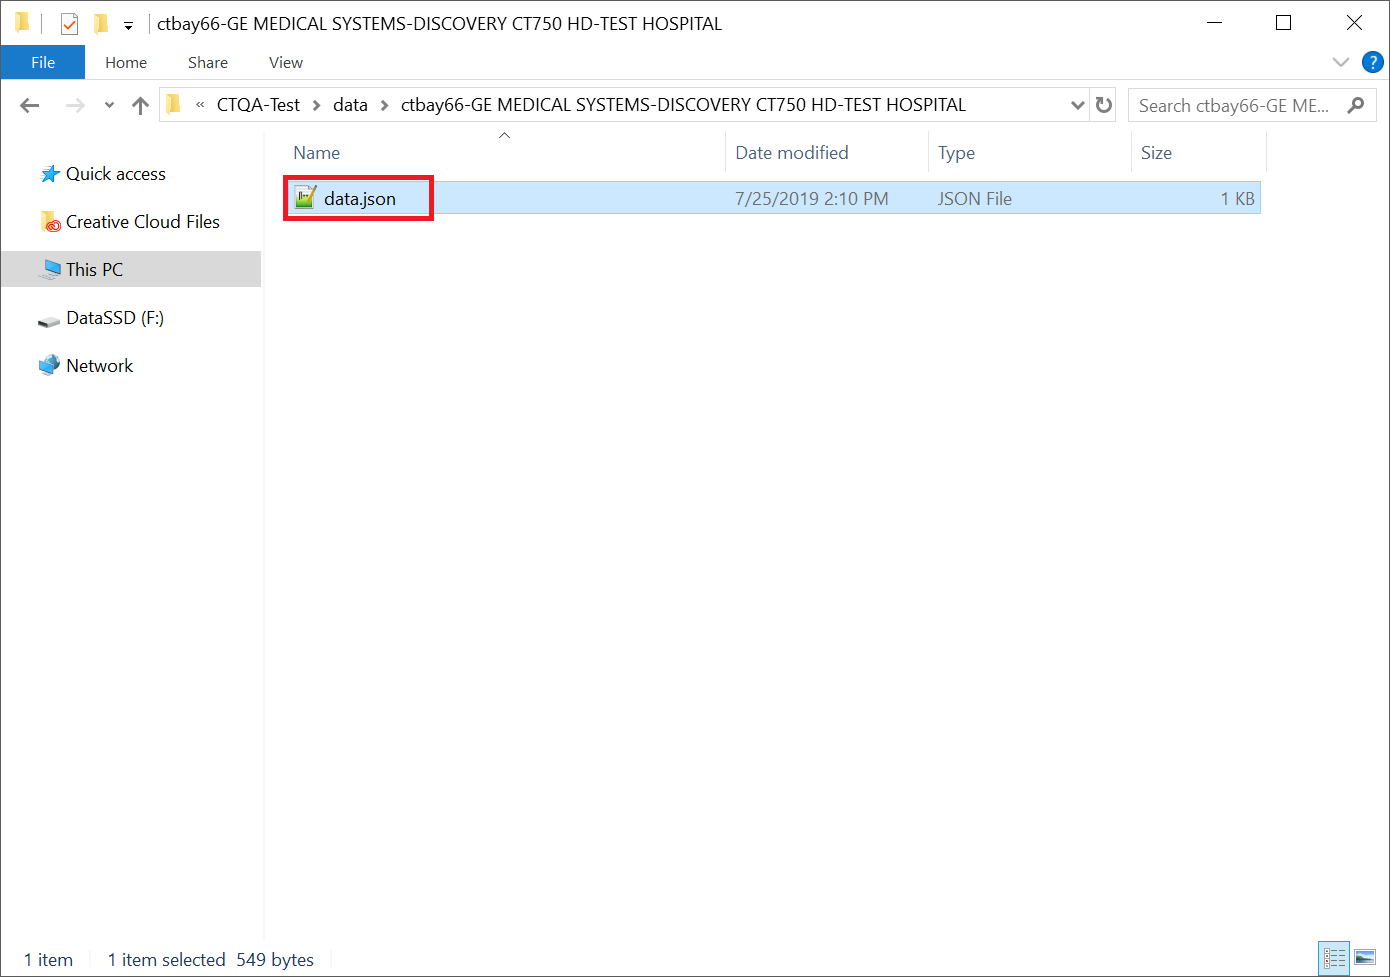Open the window system menu folder icon
1390x977 pixels.
coord(22,22)
